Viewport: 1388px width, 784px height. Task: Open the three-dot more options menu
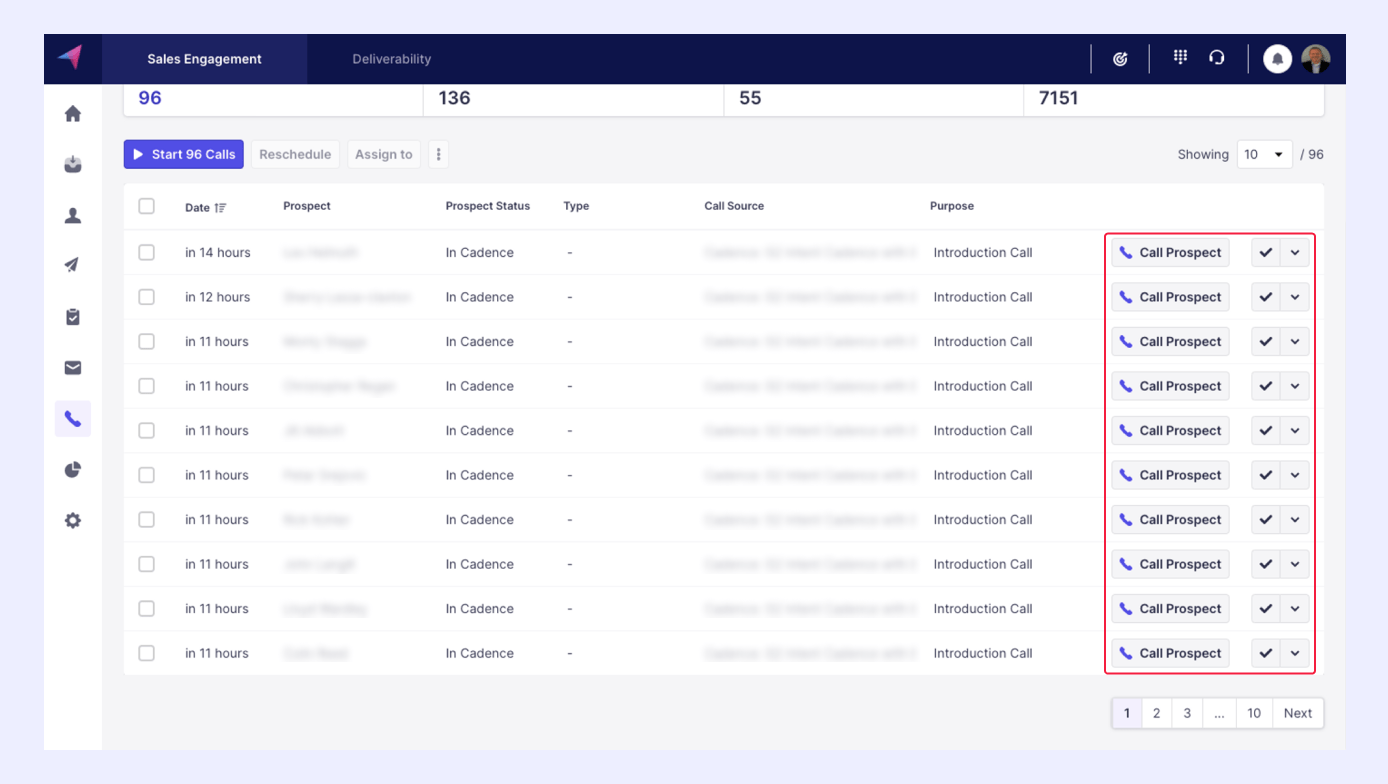(438, 155)
